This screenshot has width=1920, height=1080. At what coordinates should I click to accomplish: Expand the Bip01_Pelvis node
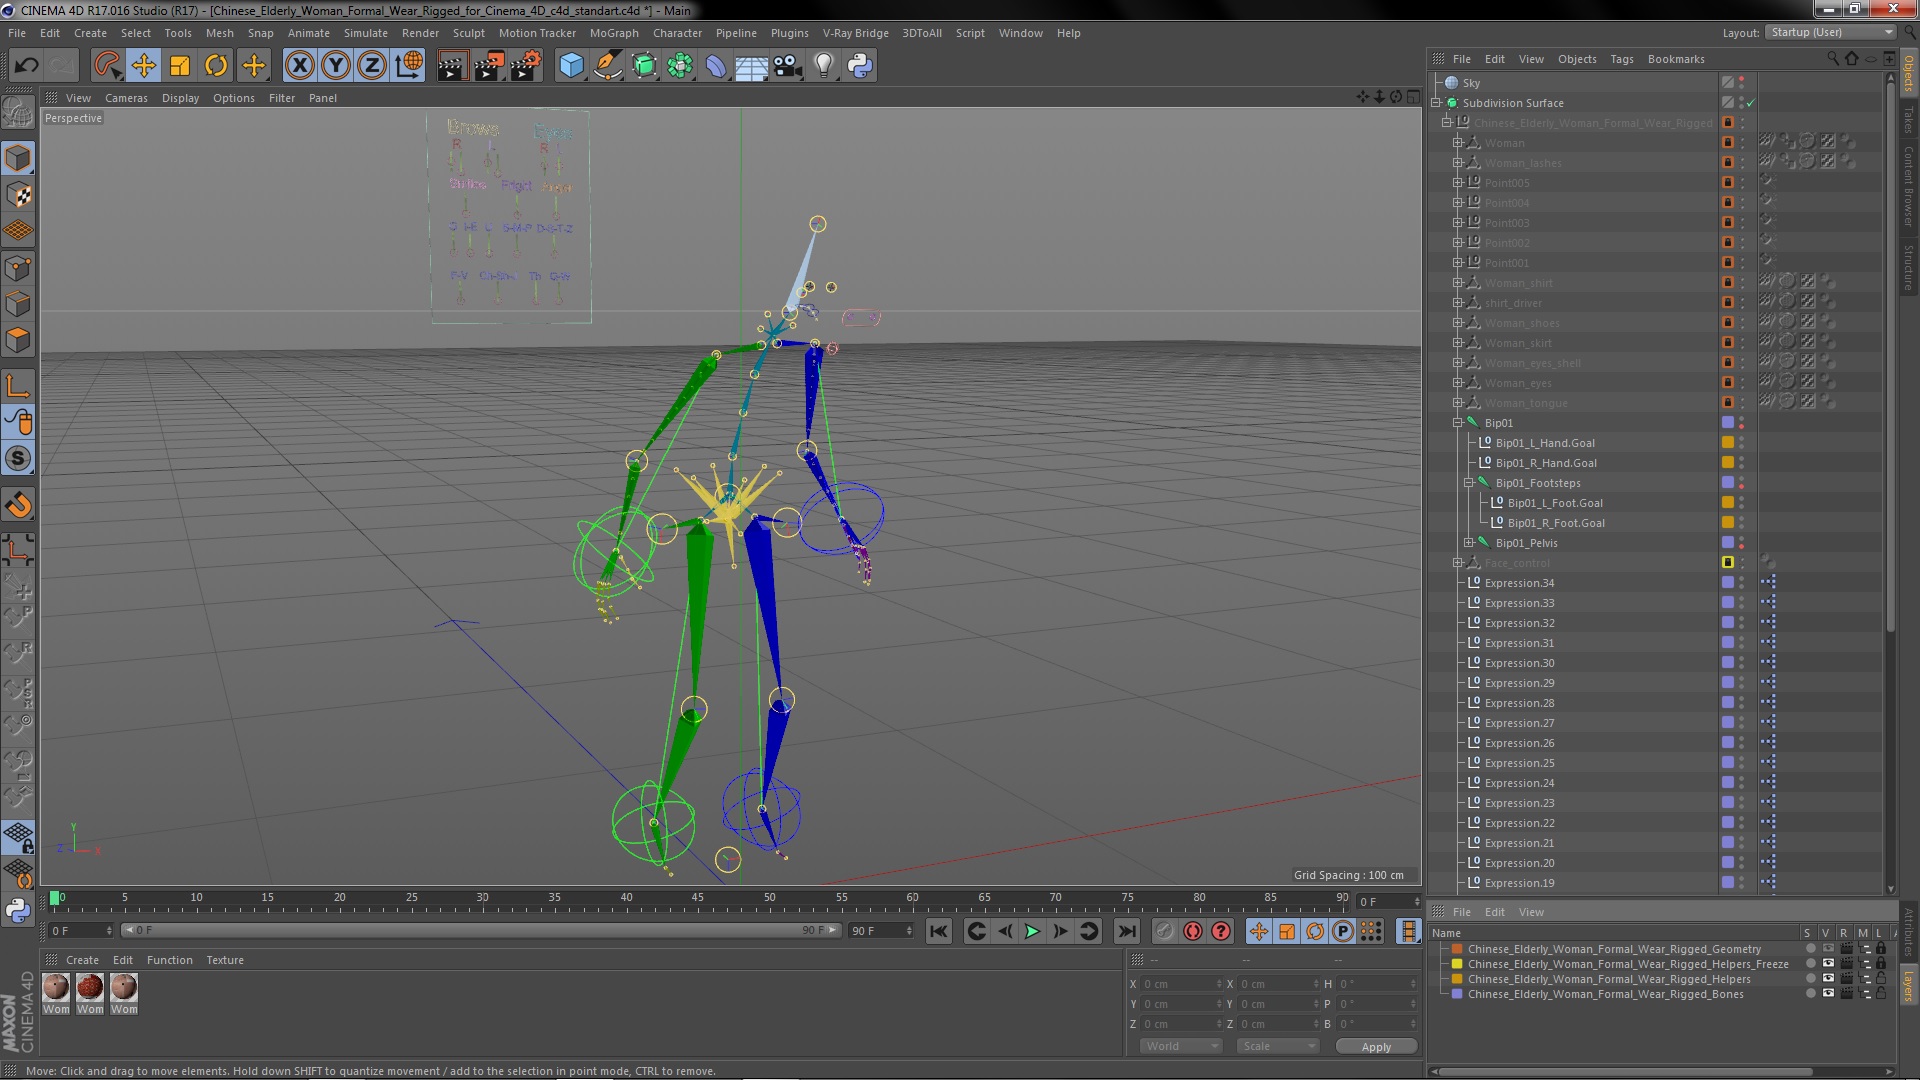tap(1469, 543)
